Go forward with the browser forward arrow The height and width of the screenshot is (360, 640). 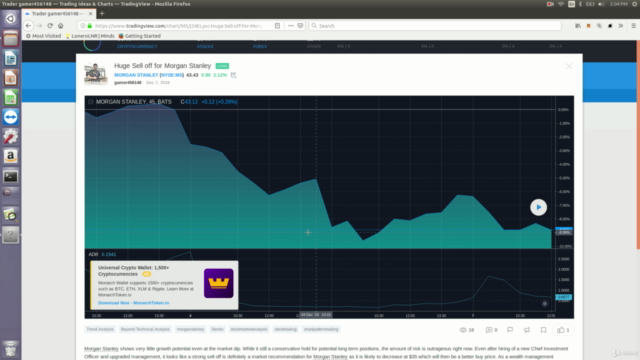pyautogui.click(x=39, y=26)
